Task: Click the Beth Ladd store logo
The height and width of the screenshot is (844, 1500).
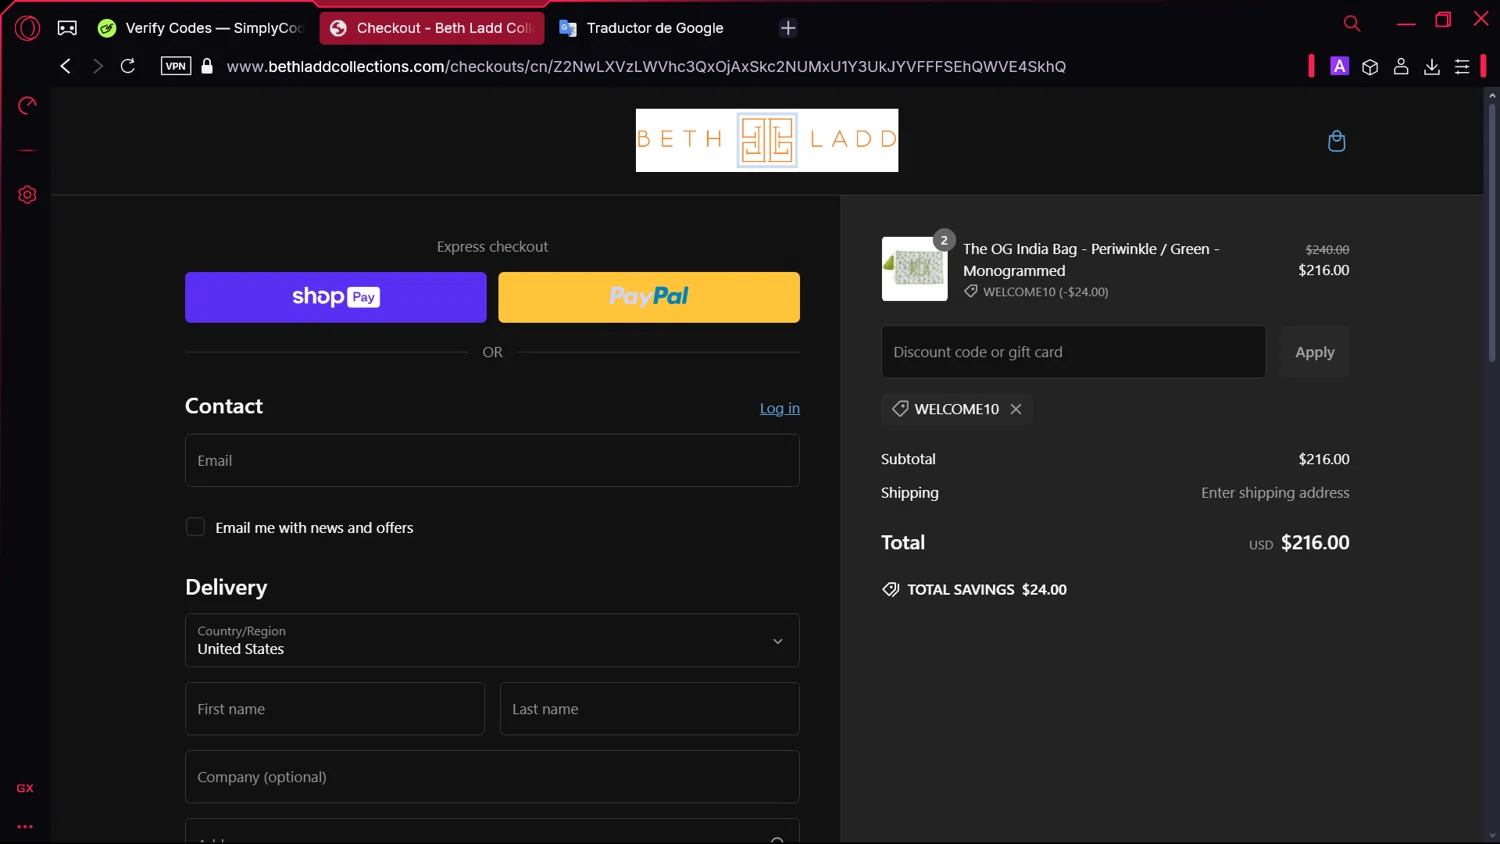Action: 767,140
